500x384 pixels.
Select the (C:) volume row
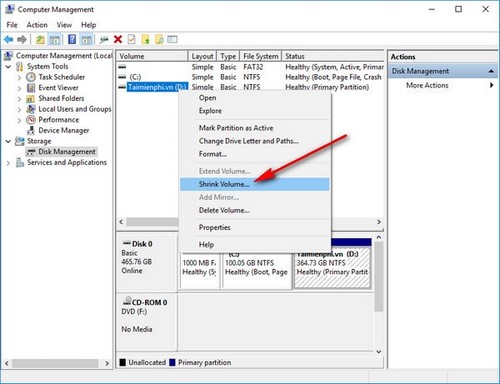250,77
